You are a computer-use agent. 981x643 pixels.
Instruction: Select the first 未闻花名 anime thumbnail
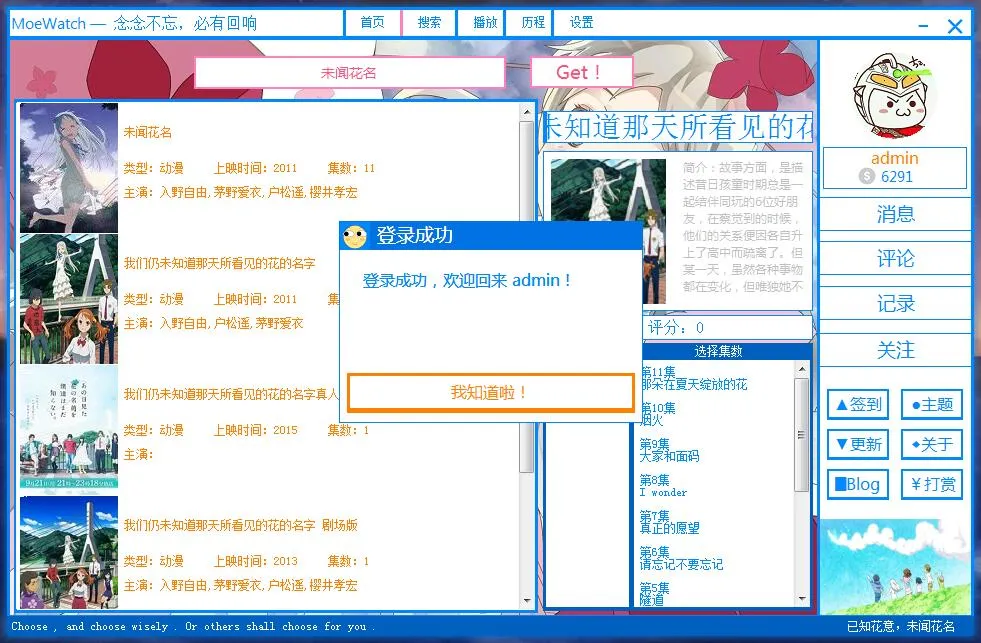coord(69,167)
